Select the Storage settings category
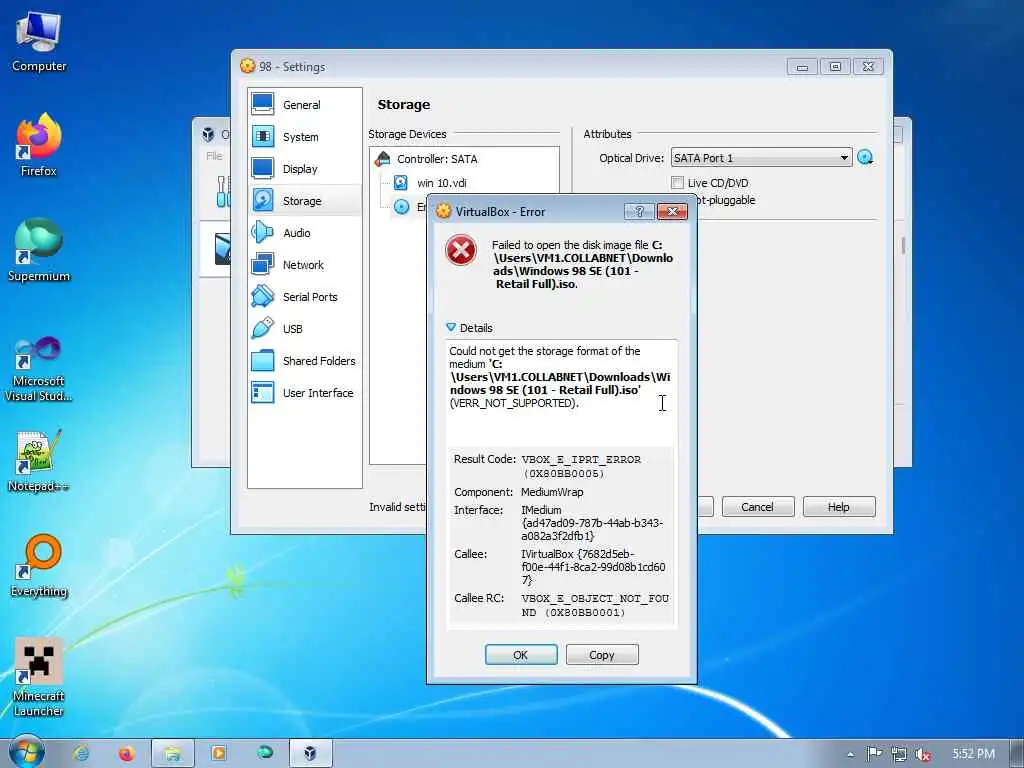The height and width of the screenshot is (768, 1024). pyautogui.click(x=304, y=200)
